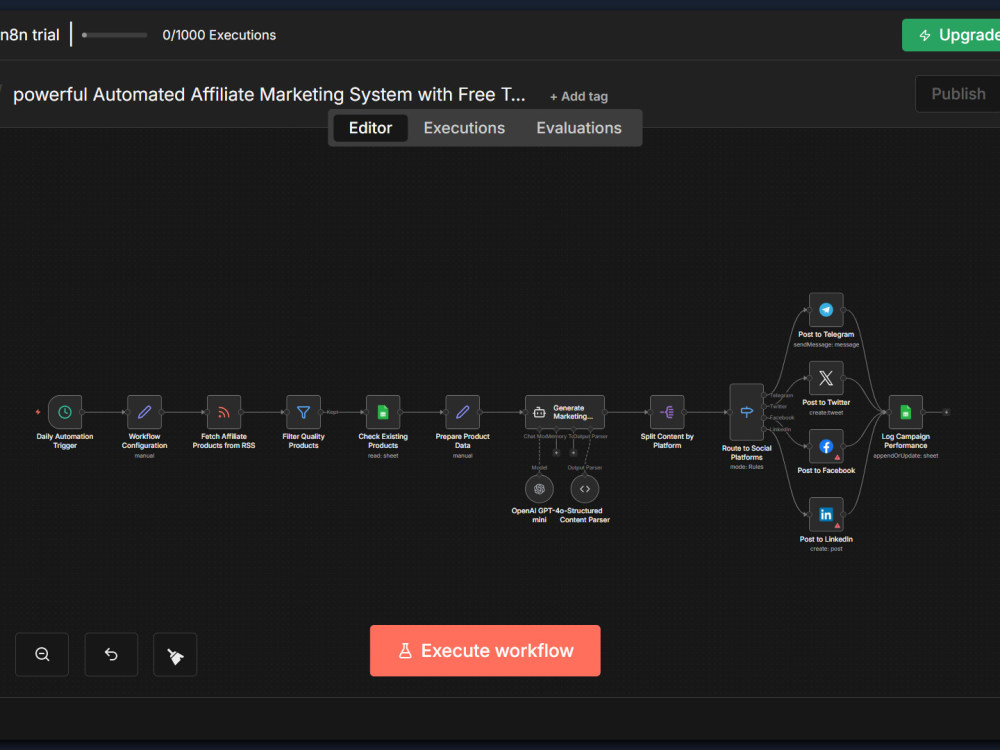
Task: Click the undo arrow canvas button
Action: pyautogui.click(x=111, y=654)
